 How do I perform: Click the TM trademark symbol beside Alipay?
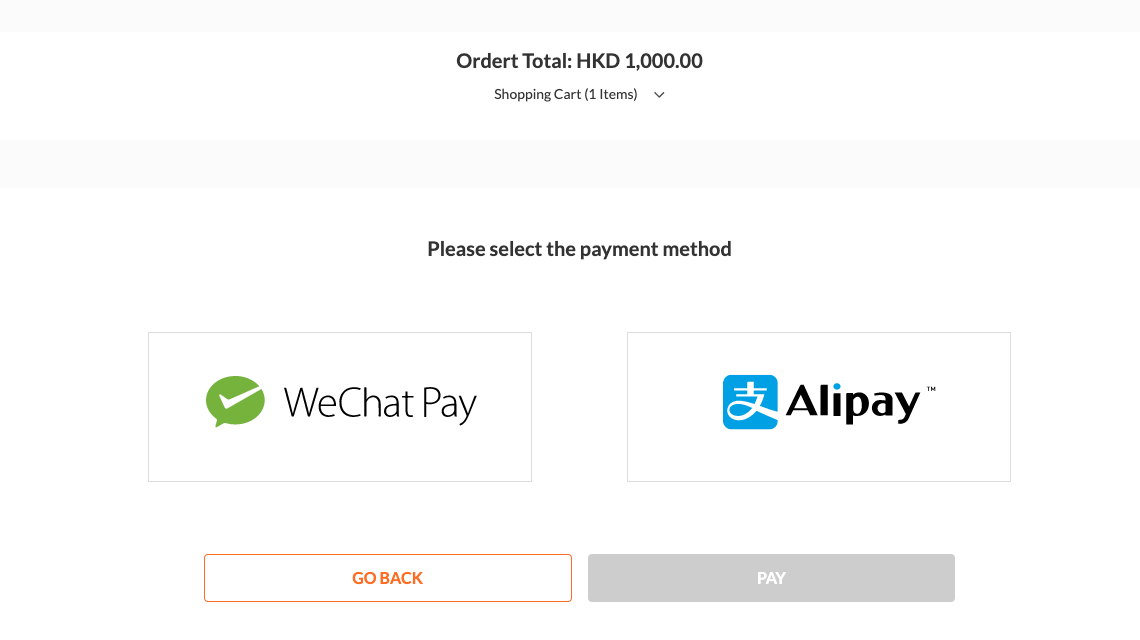tap(931, 389)
